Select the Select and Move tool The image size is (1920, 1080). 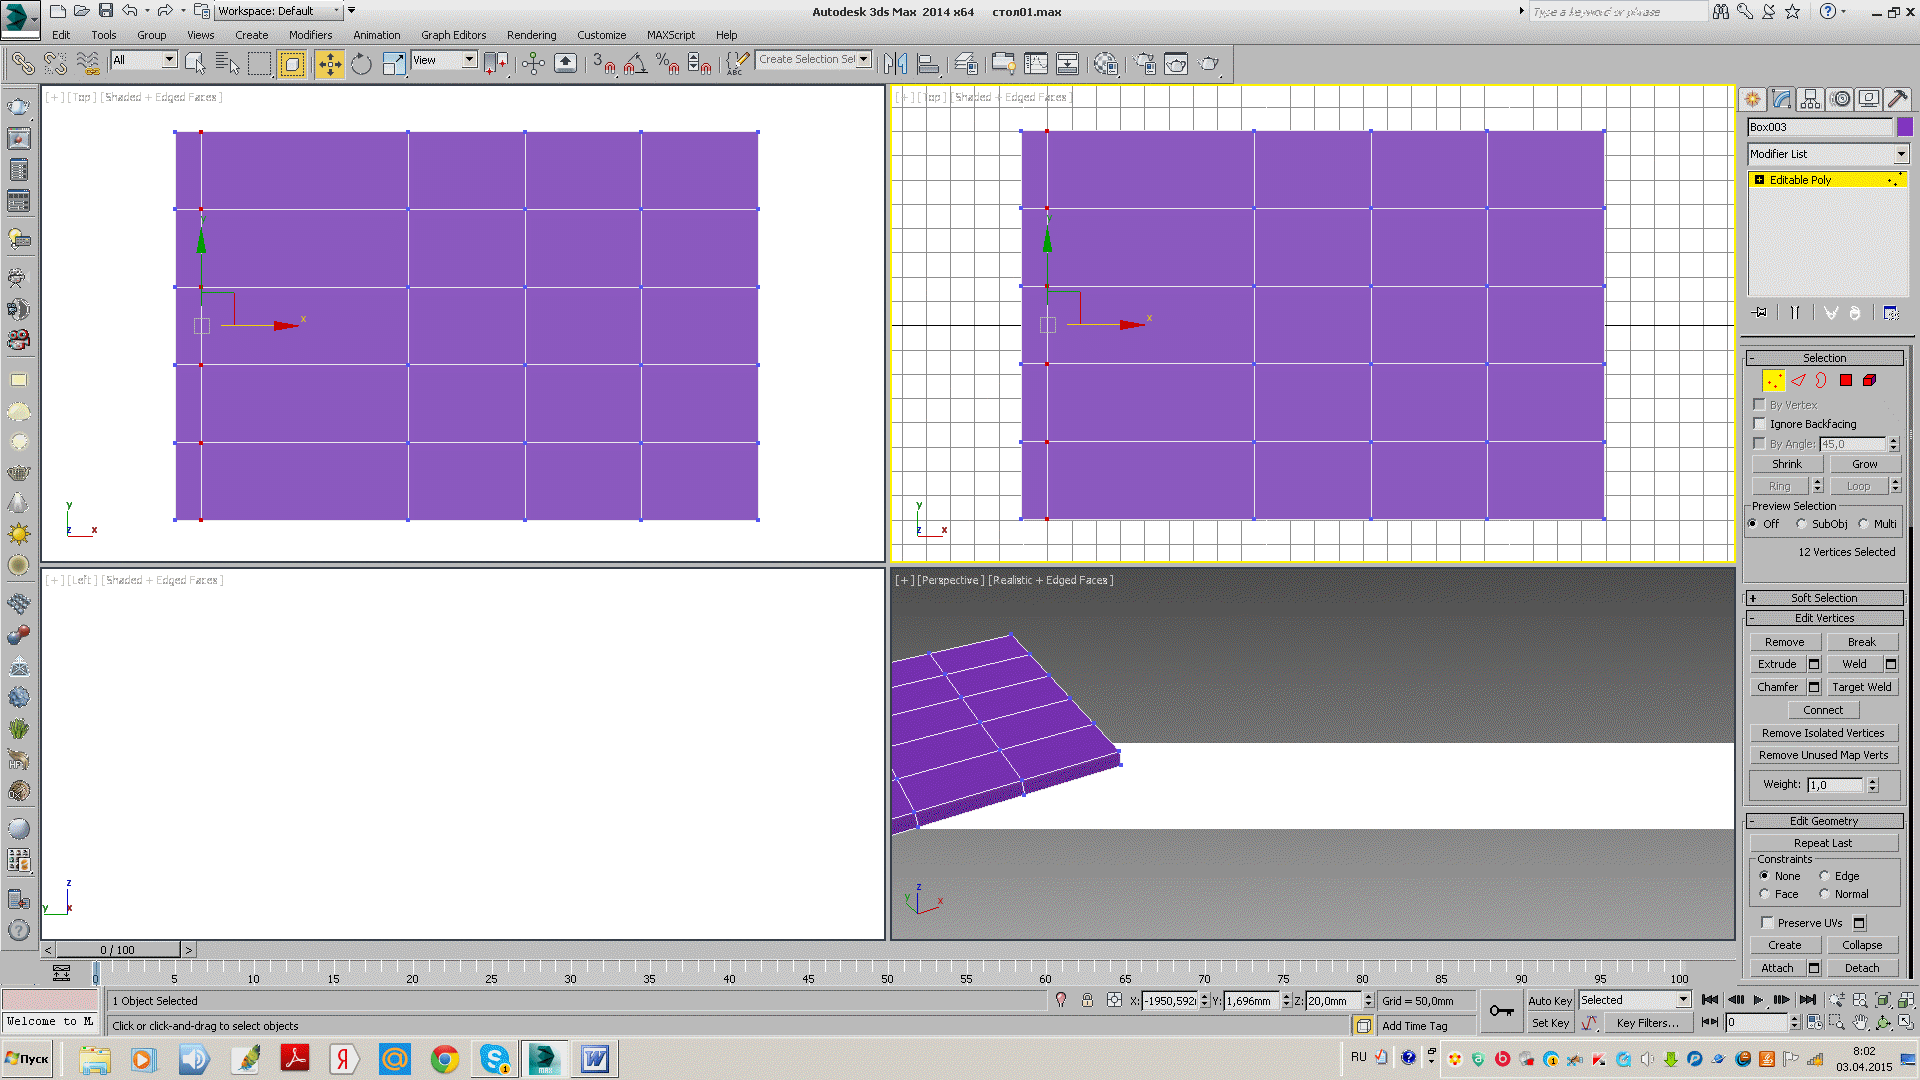(x=329, y=64)
